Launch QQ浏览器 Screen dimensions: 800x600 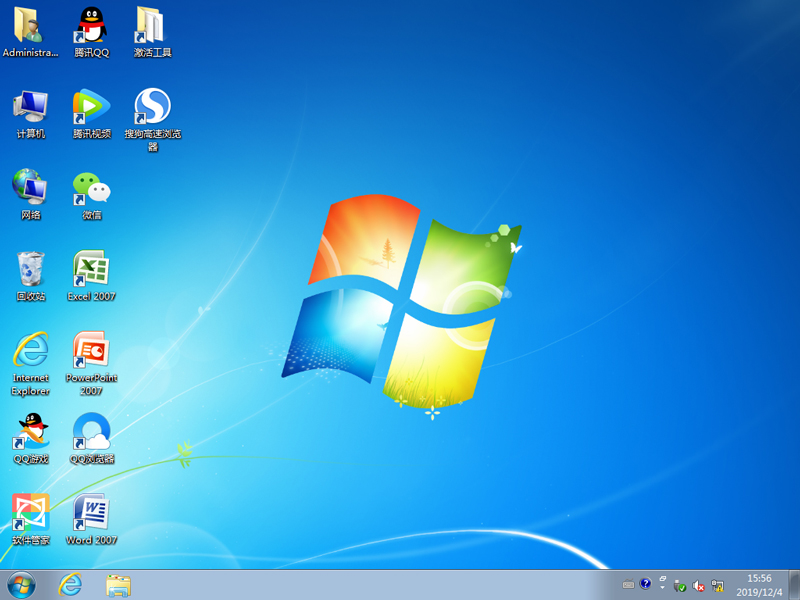point(91,435)
